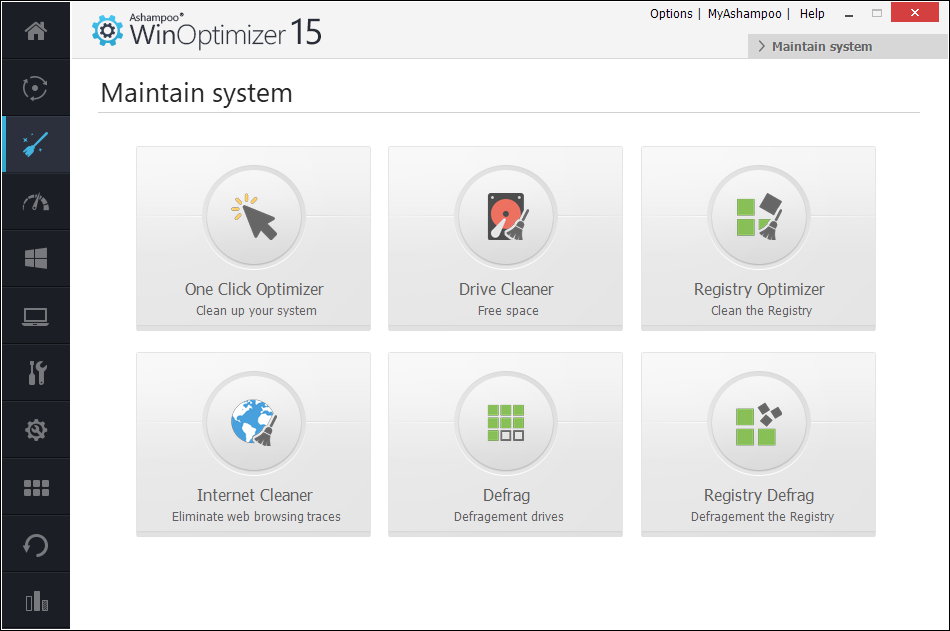Click the MyAshampoo menu link
The width and height of the screenshot is (950, 631).
tap(744, 14)
